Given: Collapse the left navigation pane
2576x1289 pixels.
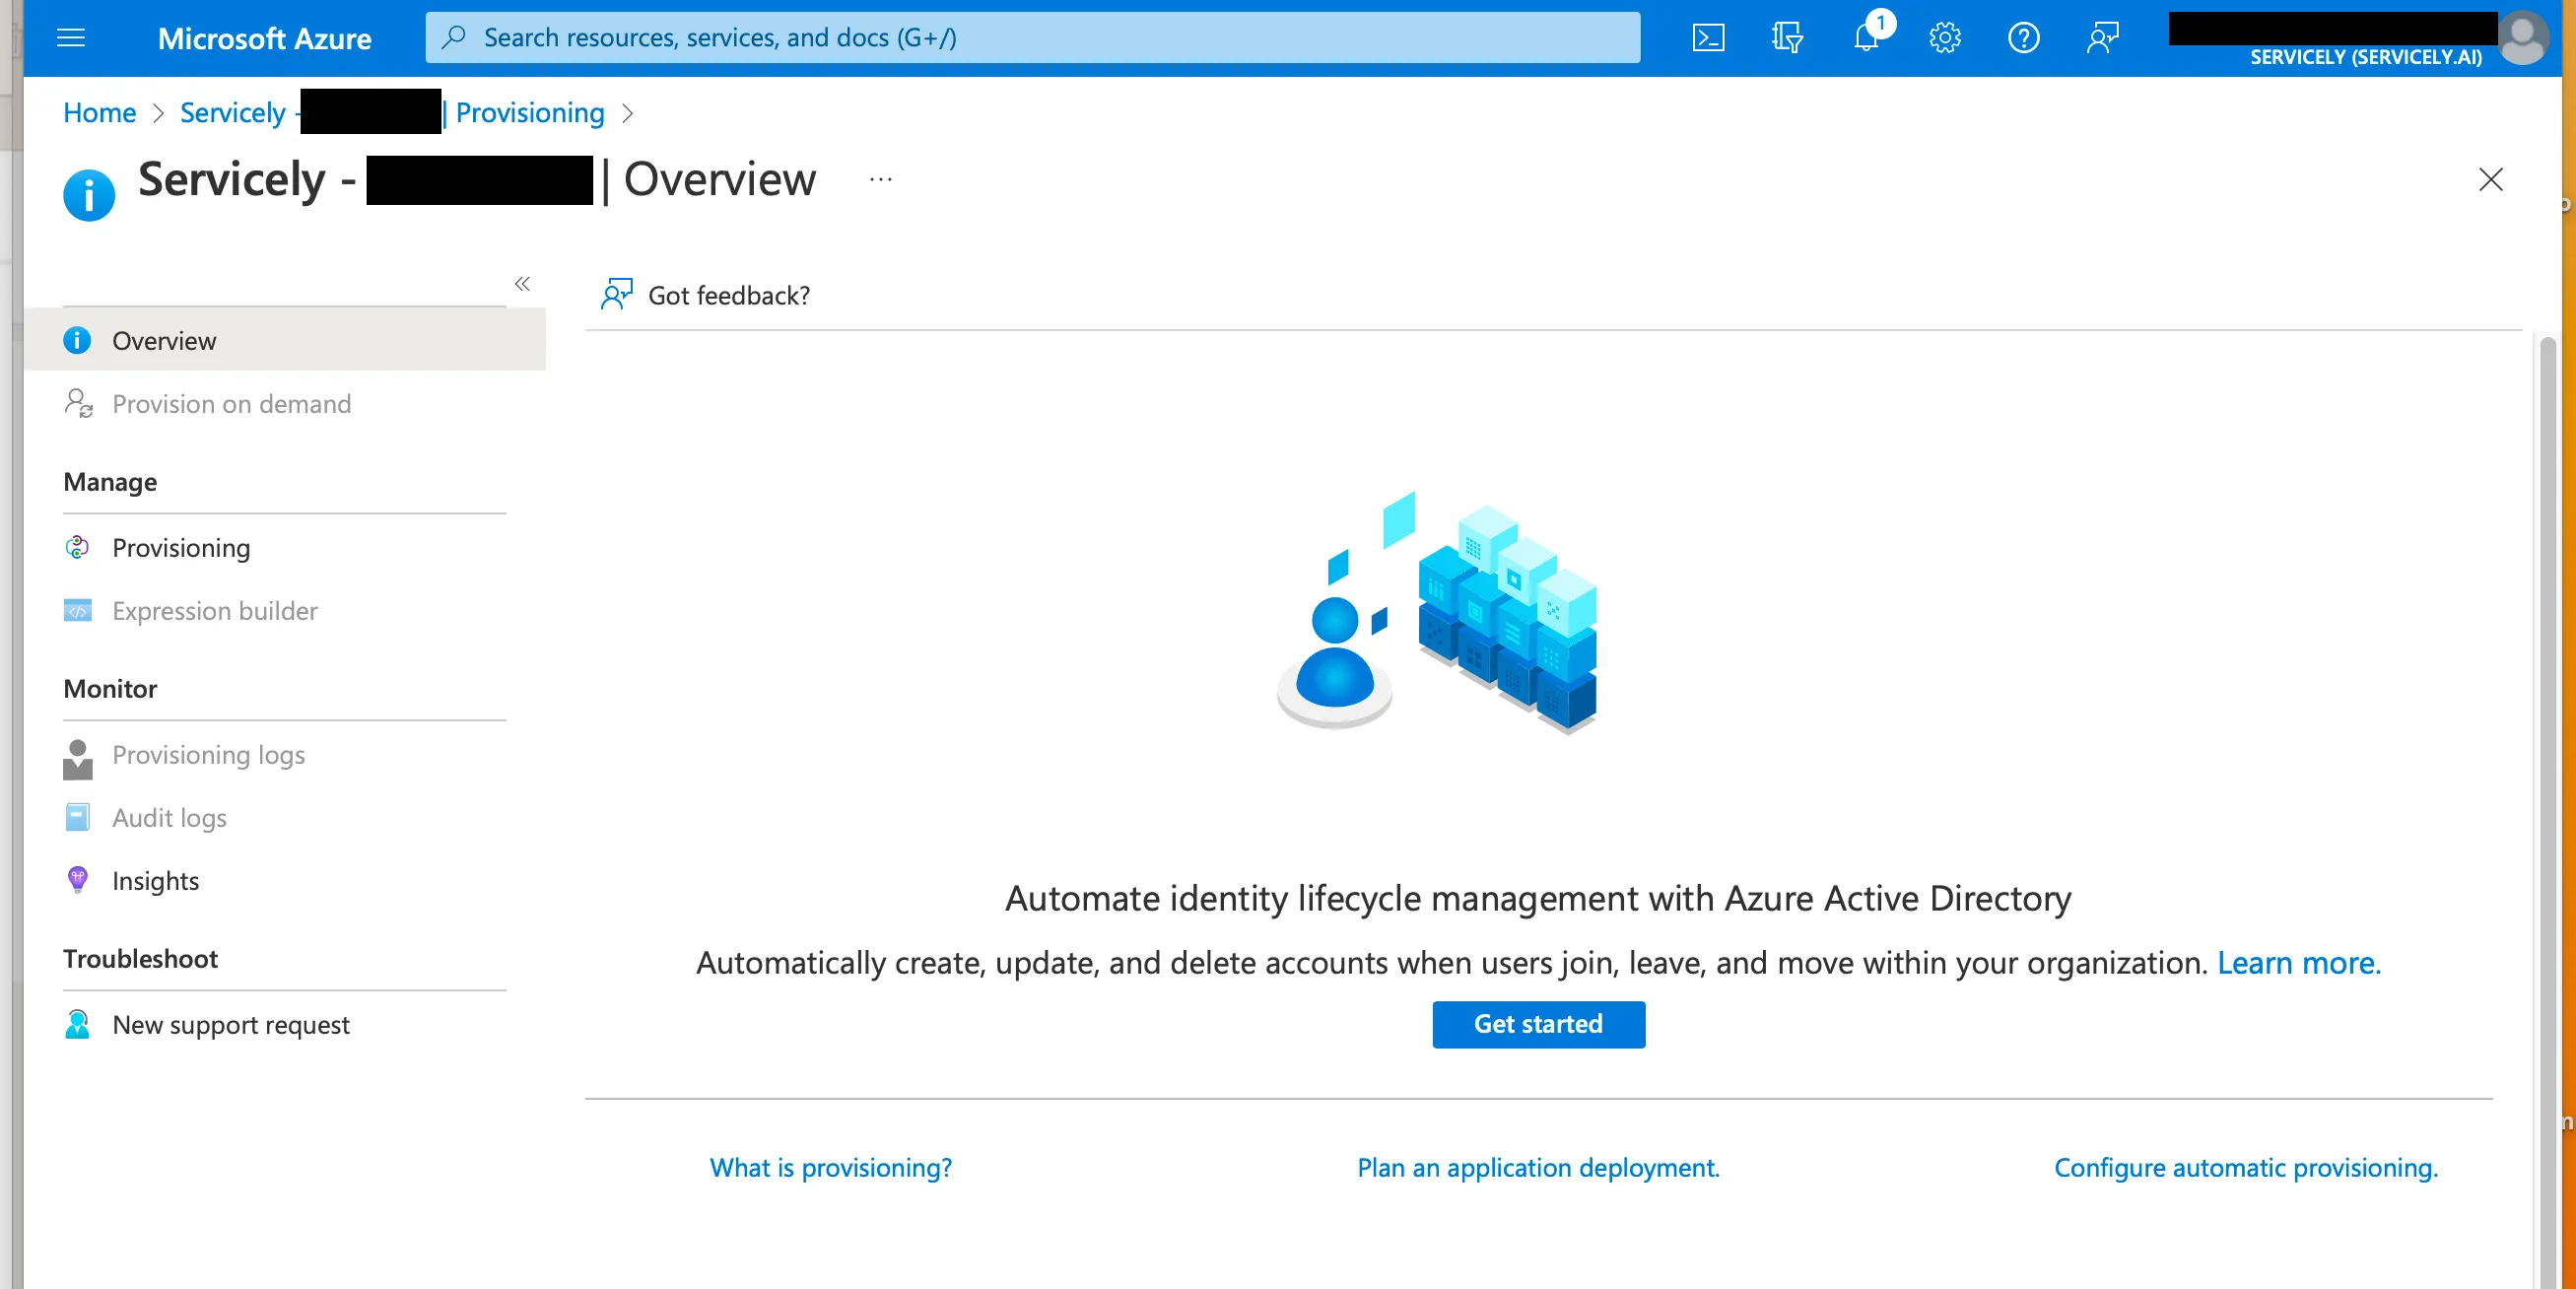Looking at the screenshot, I should tap(522, 284).
